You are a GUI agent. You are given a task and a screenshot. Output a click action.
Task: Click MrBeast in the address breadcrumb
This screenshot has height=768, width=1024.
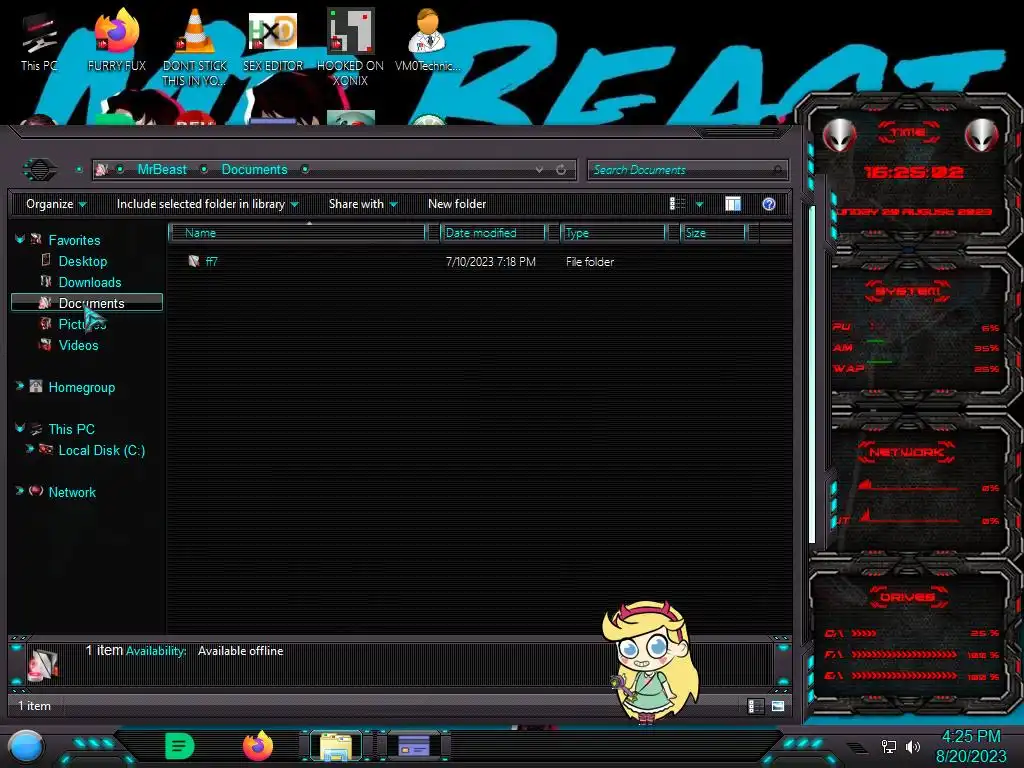162,170
